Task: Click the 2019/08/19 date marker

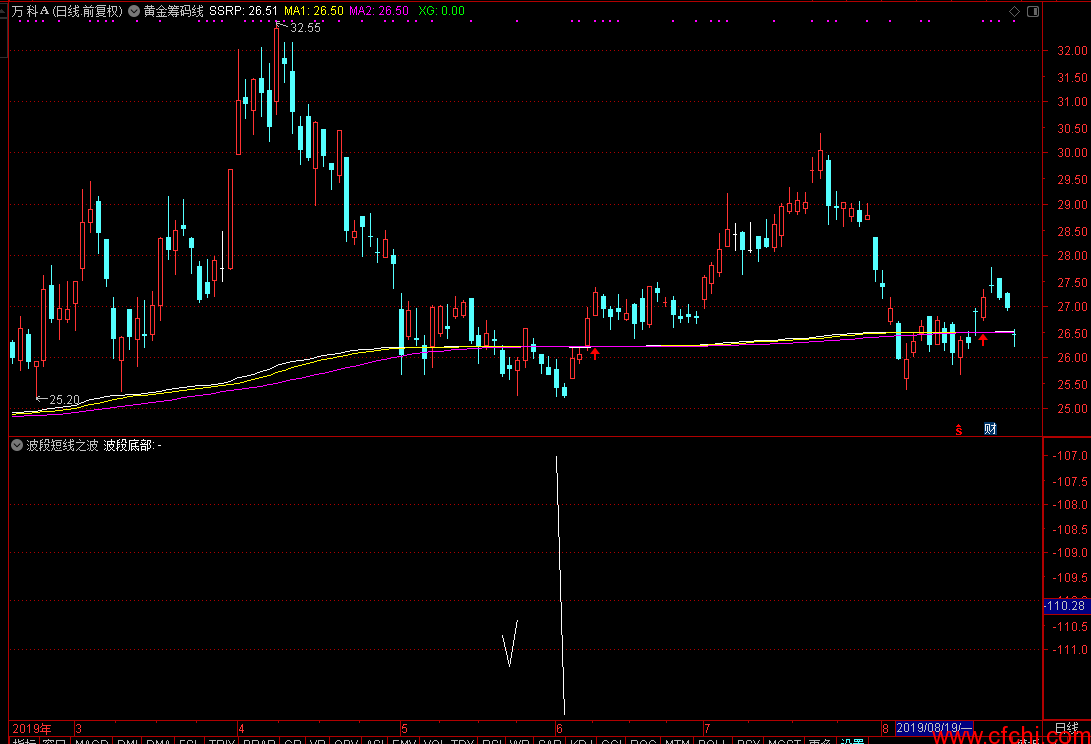Action: (x=933, y=728)
